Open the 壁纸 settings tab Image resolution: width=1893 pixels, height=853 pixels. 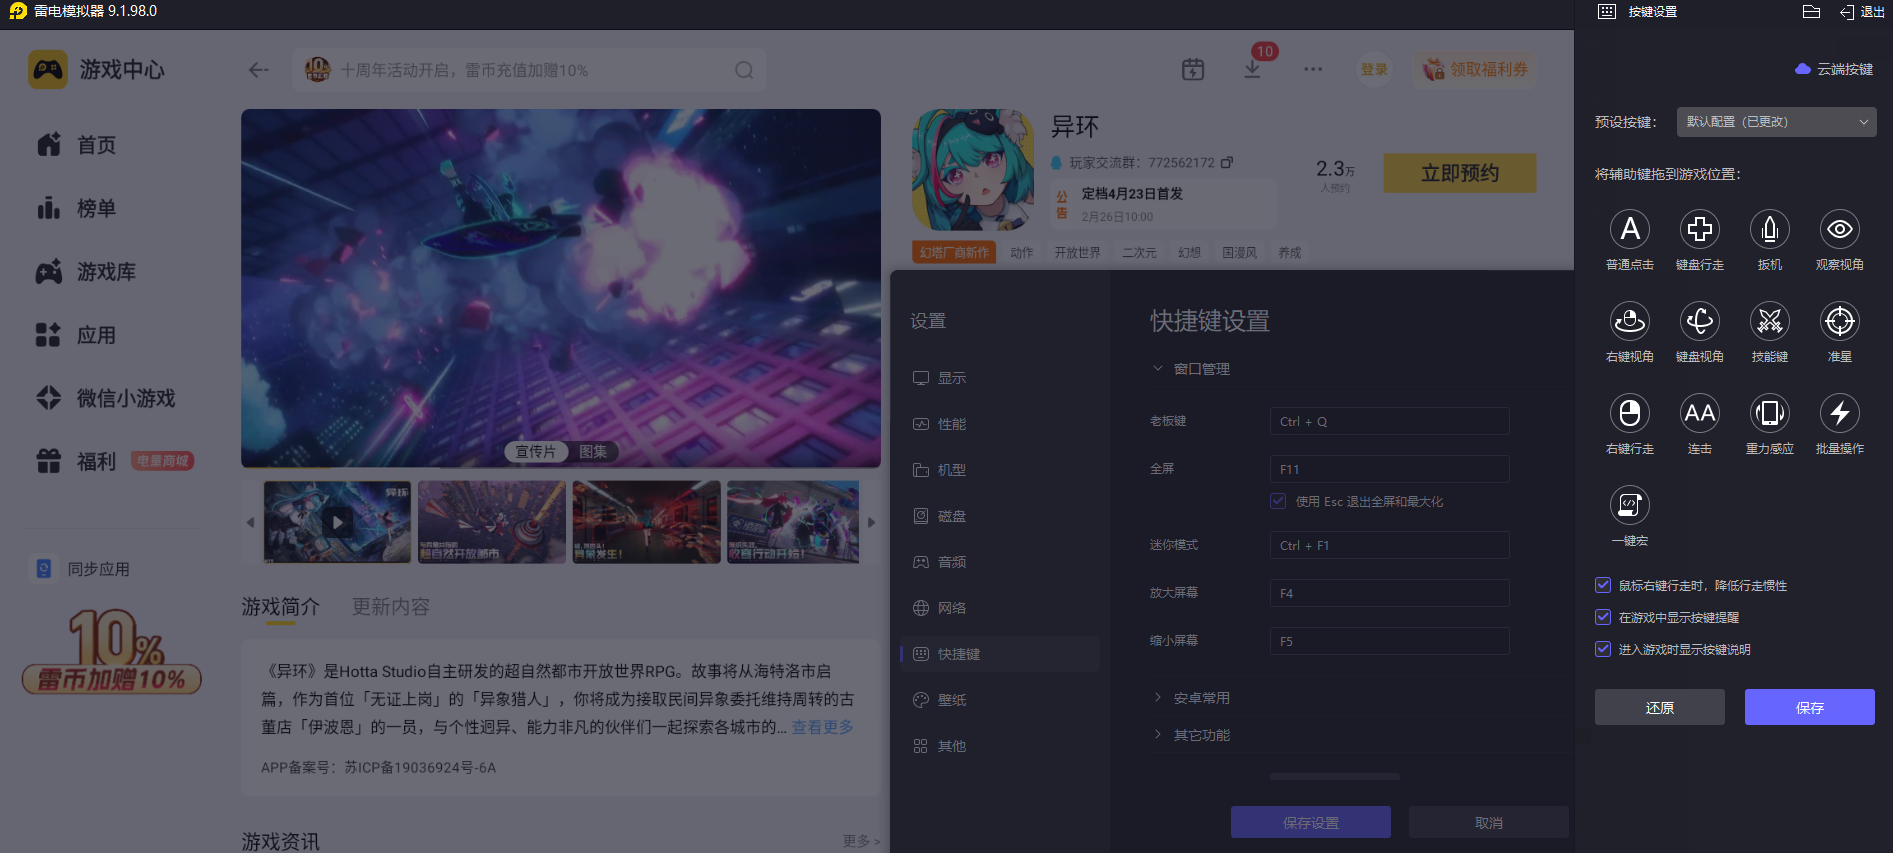[1000, 700]
